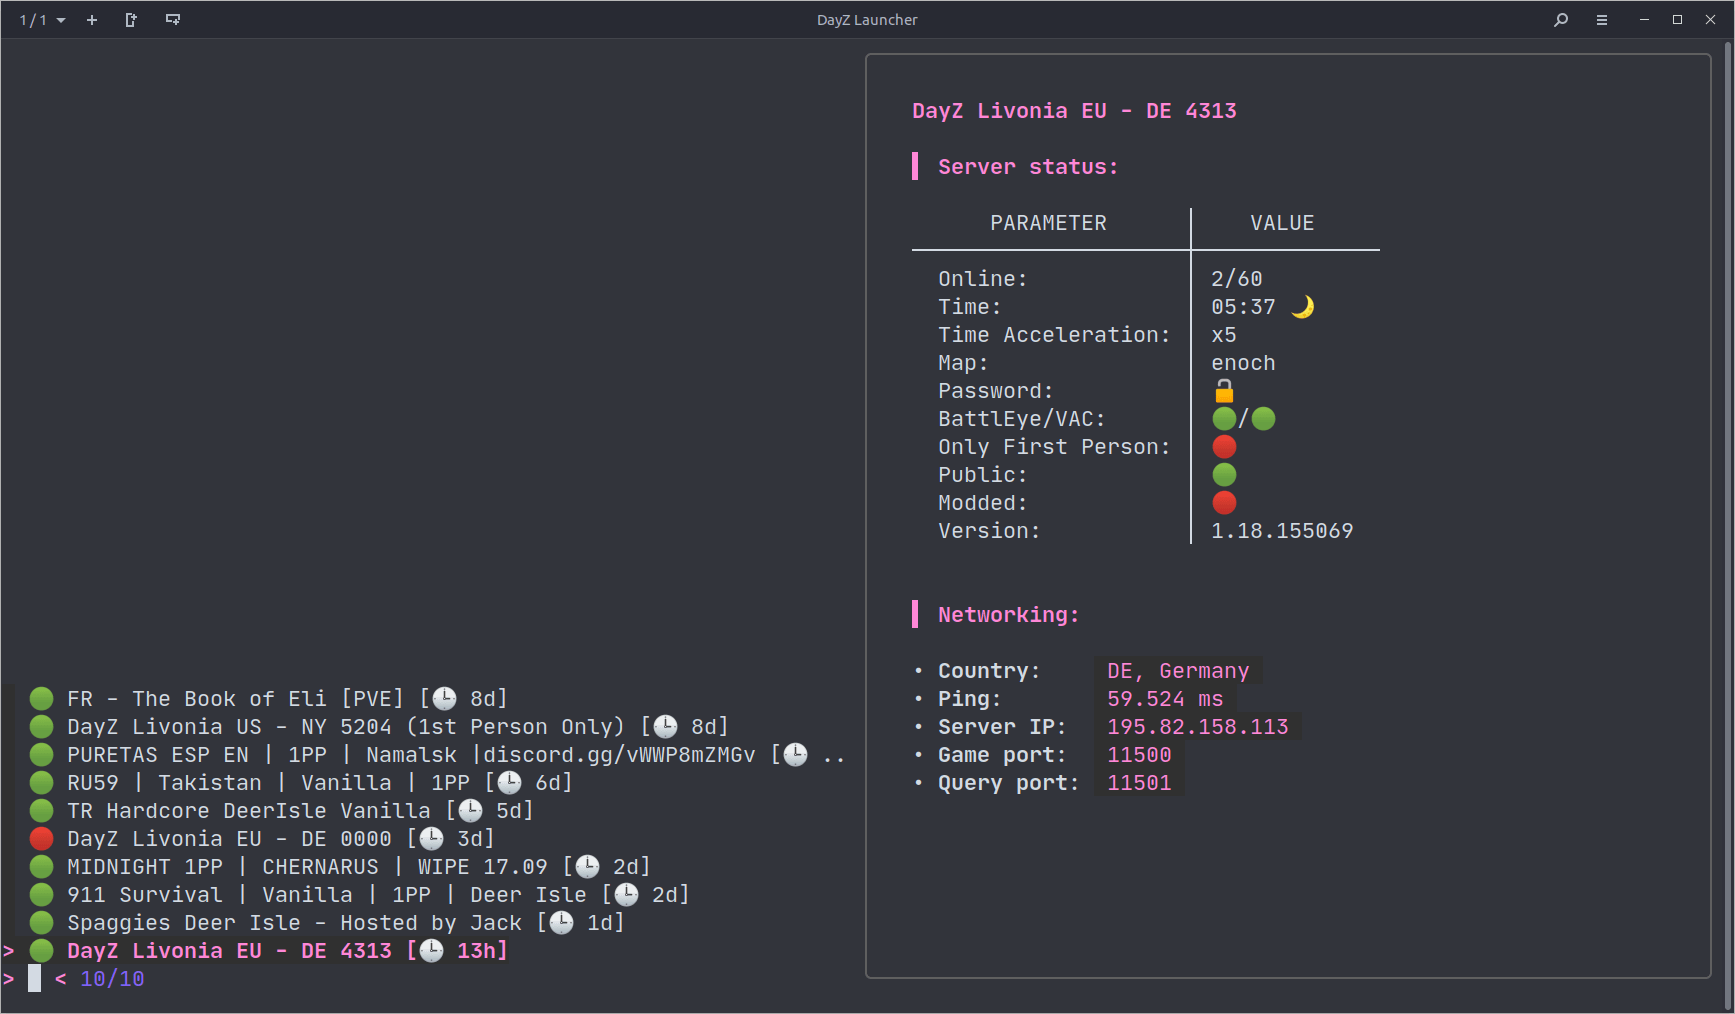Image resolution: width=1735 pixels, height=1014 pixels.
Task: Click the VAC green indicator
Action: pos(1264,419)
